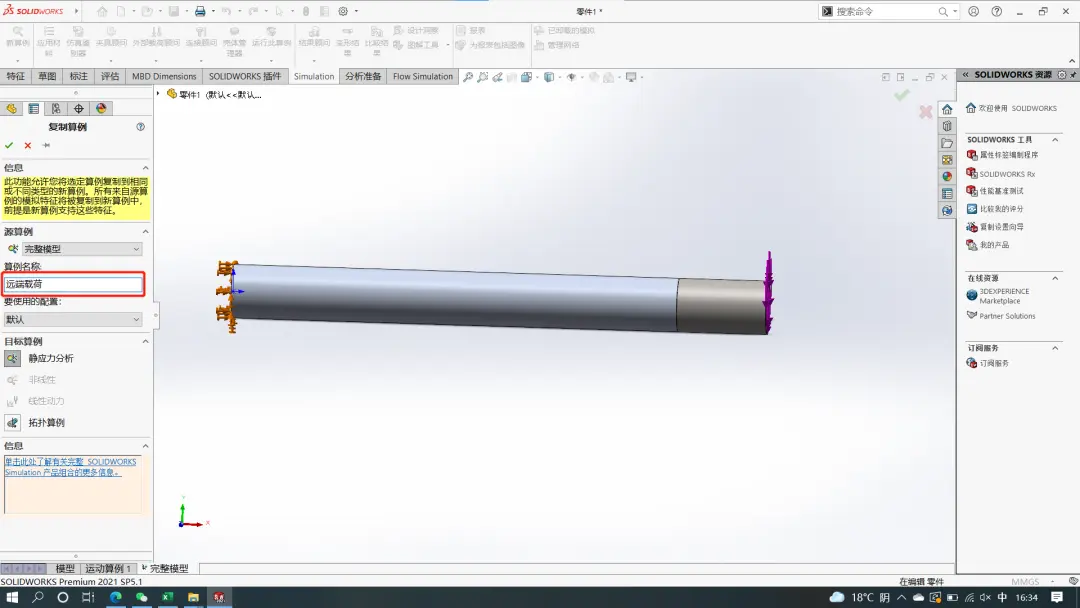Open the task pane Appearances color ball icon
1080x608 pixels.
click(947, 176)
